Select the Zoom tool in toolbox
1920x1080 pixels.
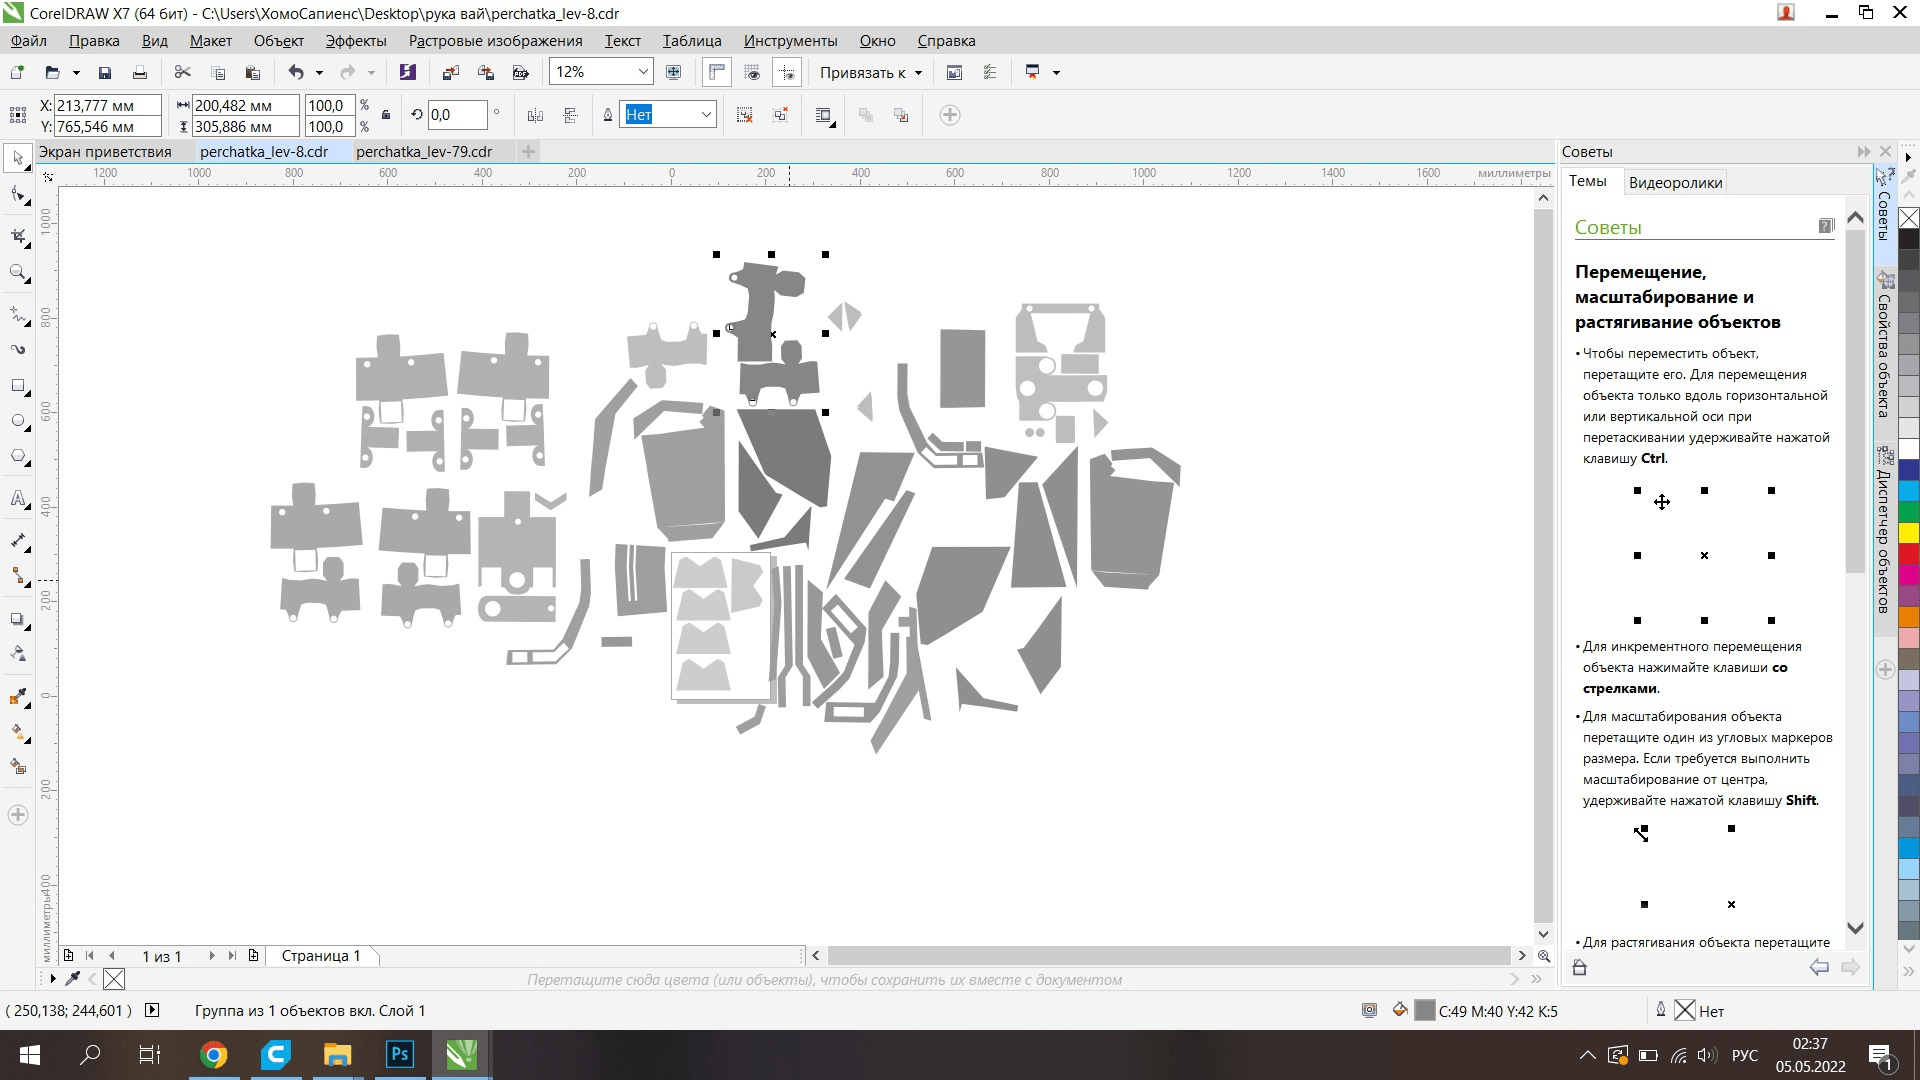[x=18, y=272]
